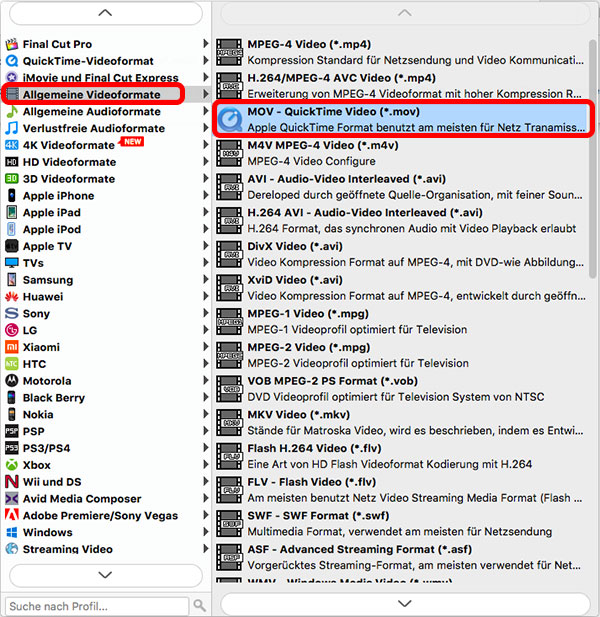Expand the Avid Media Composer submenu arrow
This screenshot has height=617, width=600.
(x=205, y=498)
